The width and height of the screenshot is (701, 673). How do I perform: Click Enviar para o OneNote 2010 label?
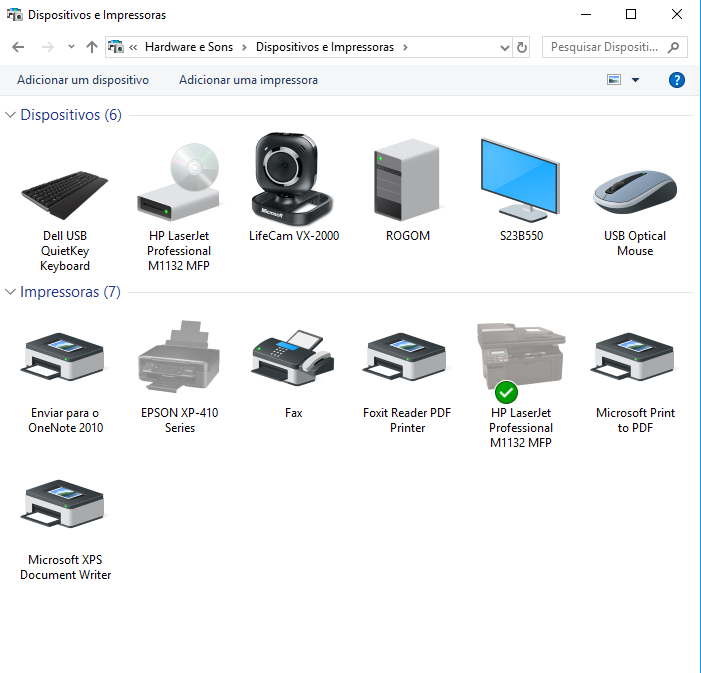pyautogui.click(x=65, y=420)
